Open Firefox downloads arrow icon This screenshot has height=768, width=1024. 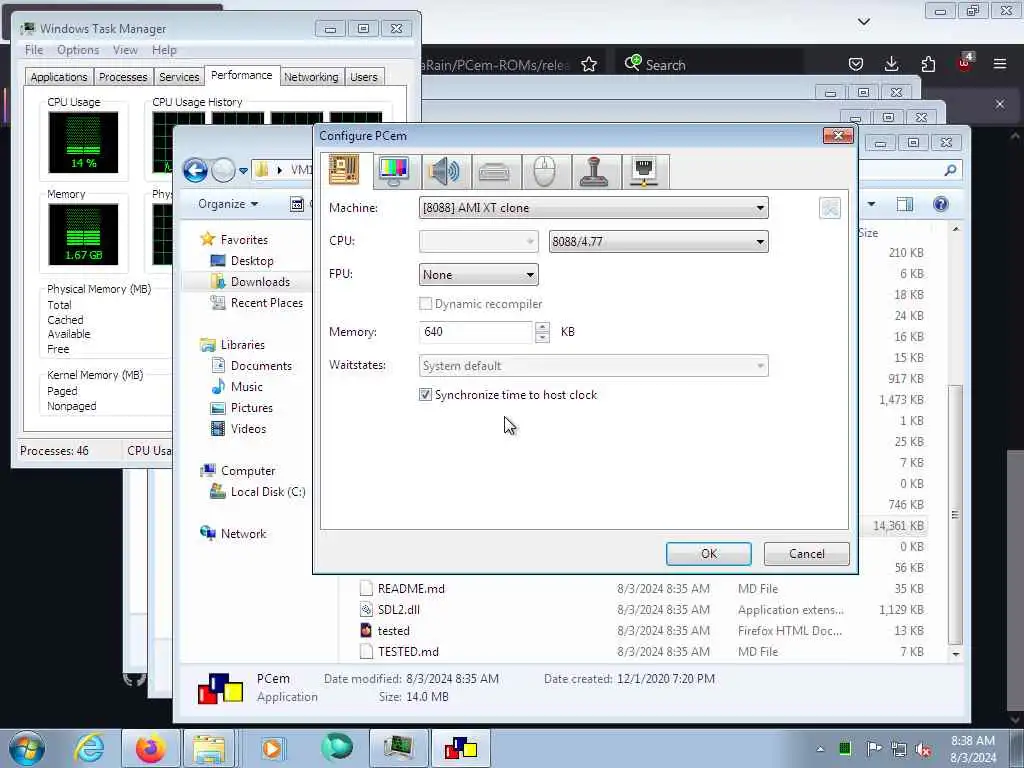(x=891, y=64)
